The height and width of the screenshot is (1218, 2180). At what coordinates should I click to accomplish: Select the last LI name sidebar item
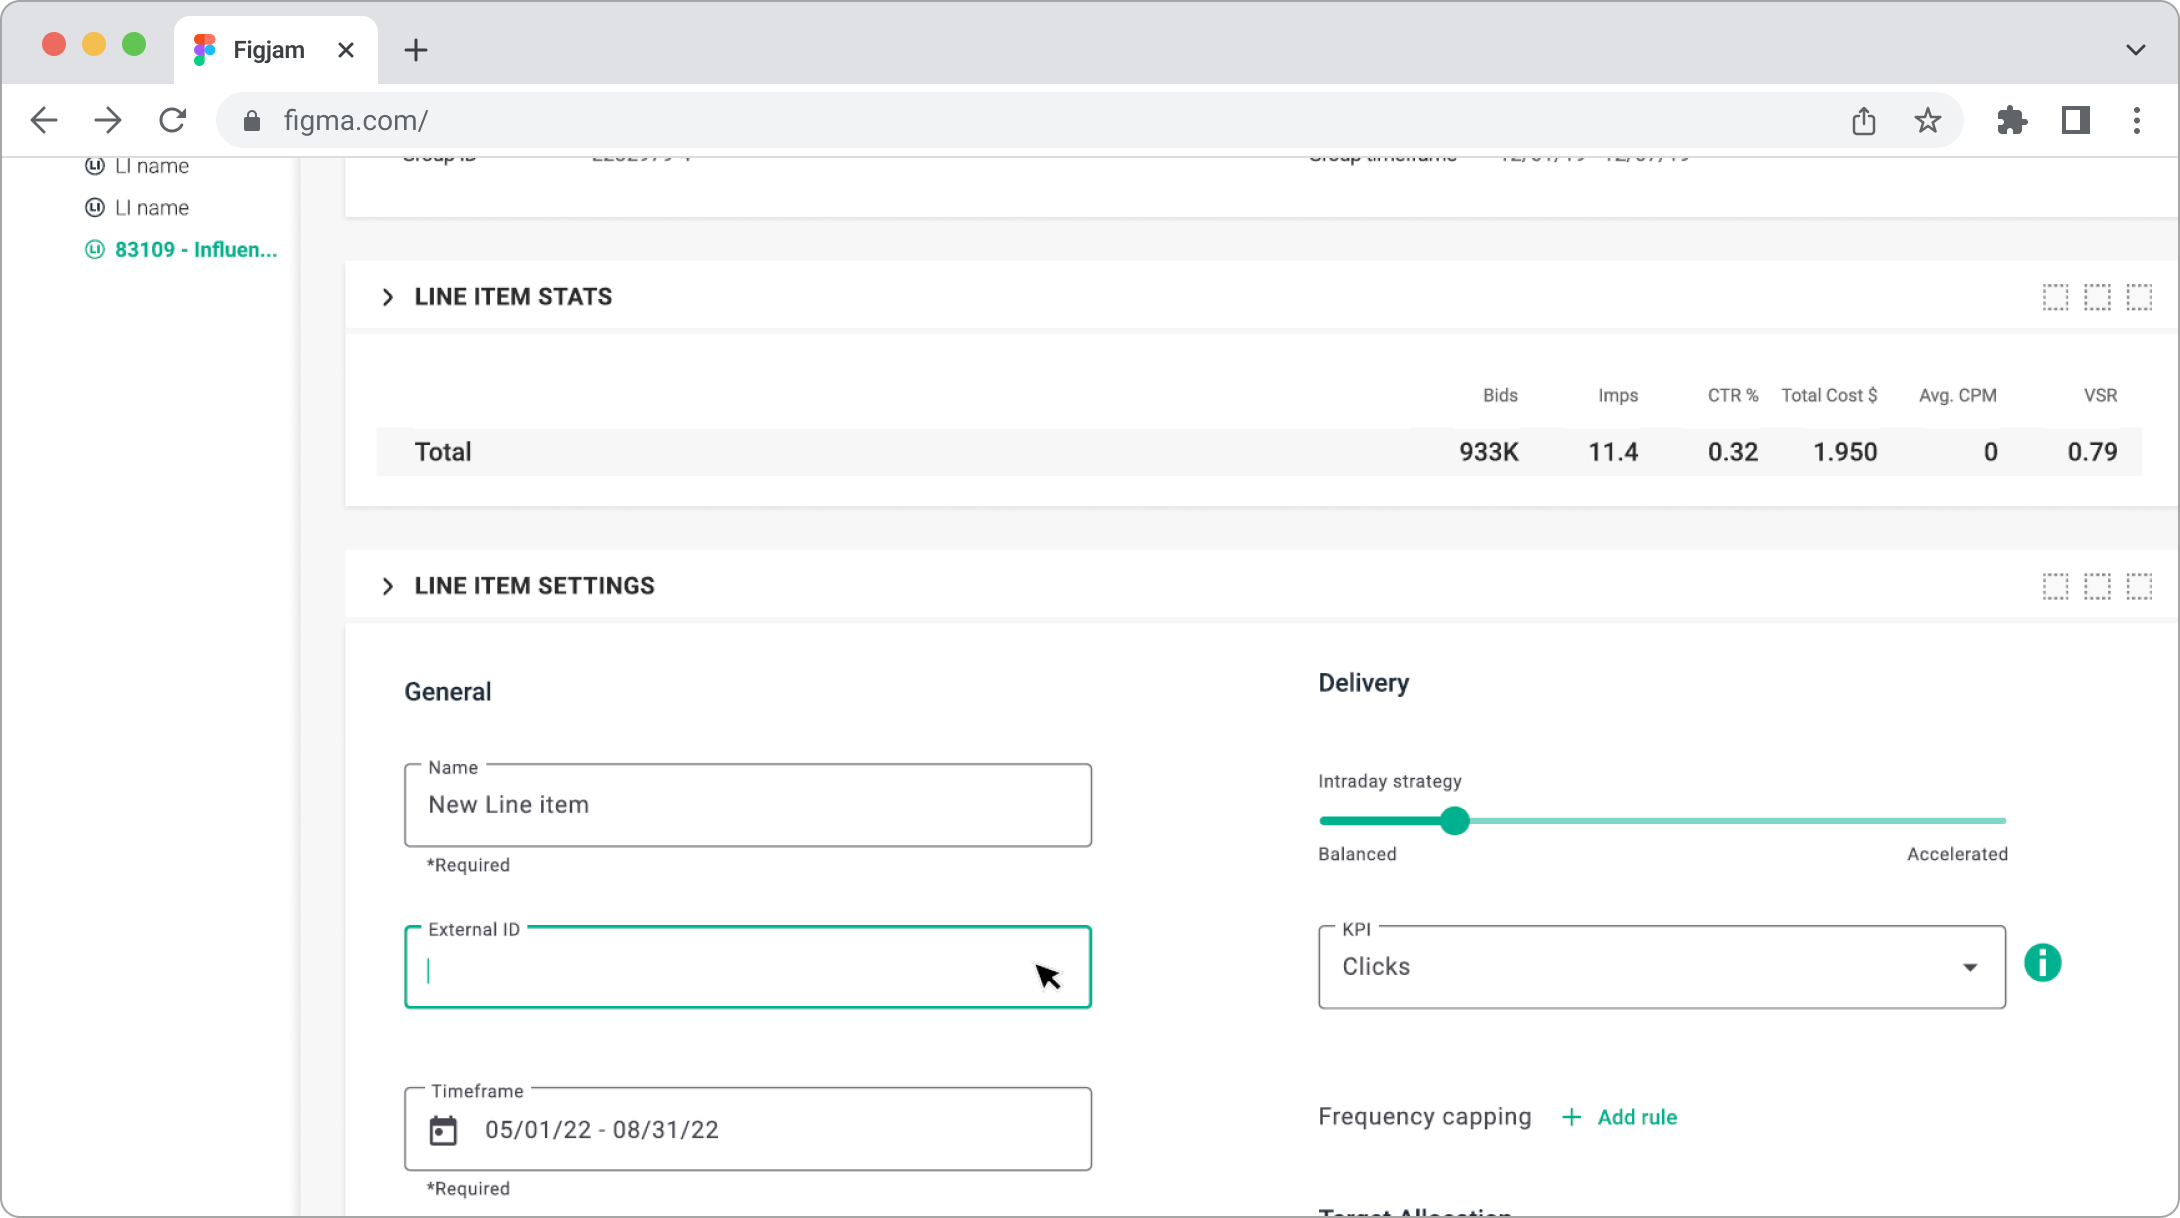(137, 208)
